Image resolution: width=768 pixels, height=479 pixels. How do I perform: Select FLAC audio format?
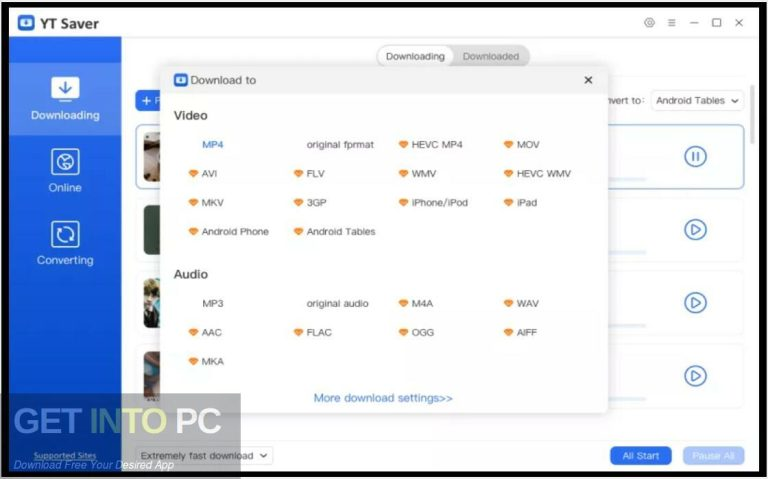click(312, 332)
